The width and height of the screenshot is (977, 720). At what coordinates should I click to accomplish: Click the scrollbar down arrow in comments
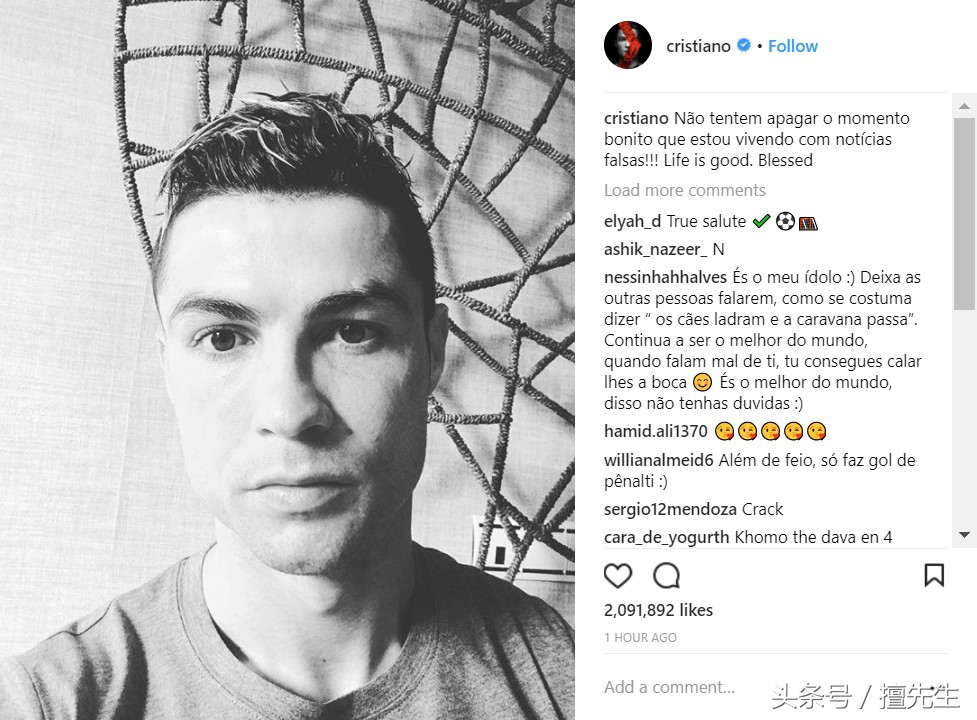pos(964,535)
